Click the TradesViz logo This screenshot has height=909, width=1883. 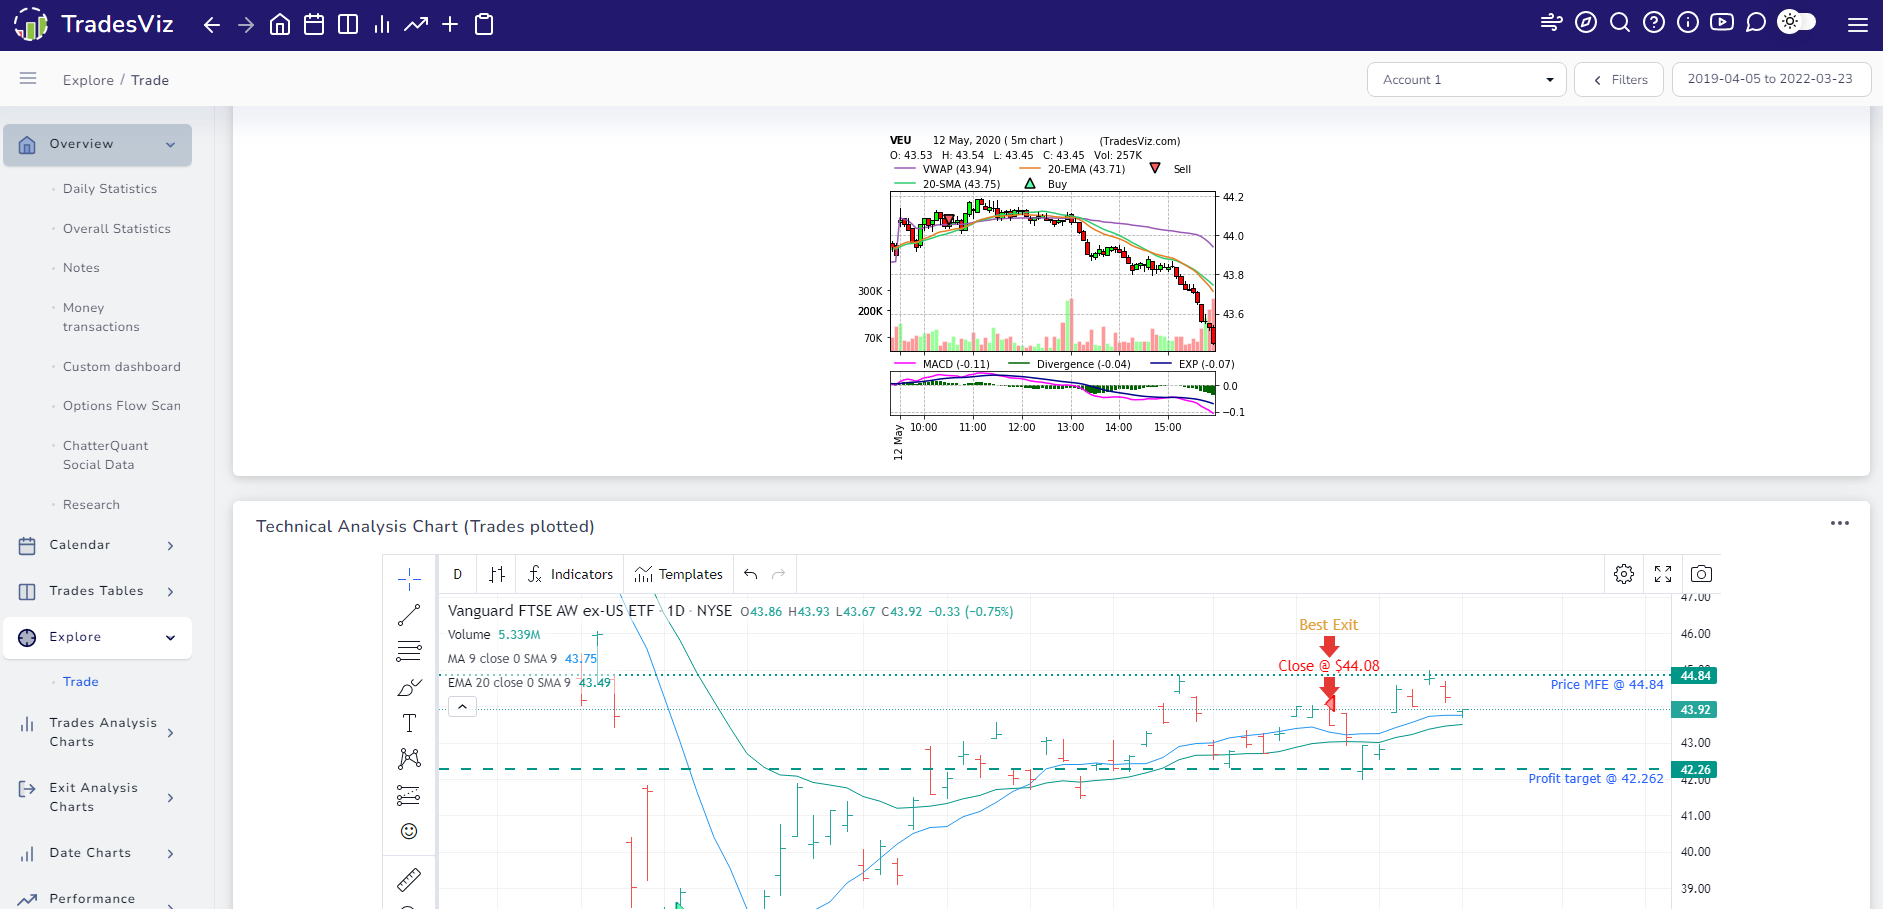click(93, 24)
